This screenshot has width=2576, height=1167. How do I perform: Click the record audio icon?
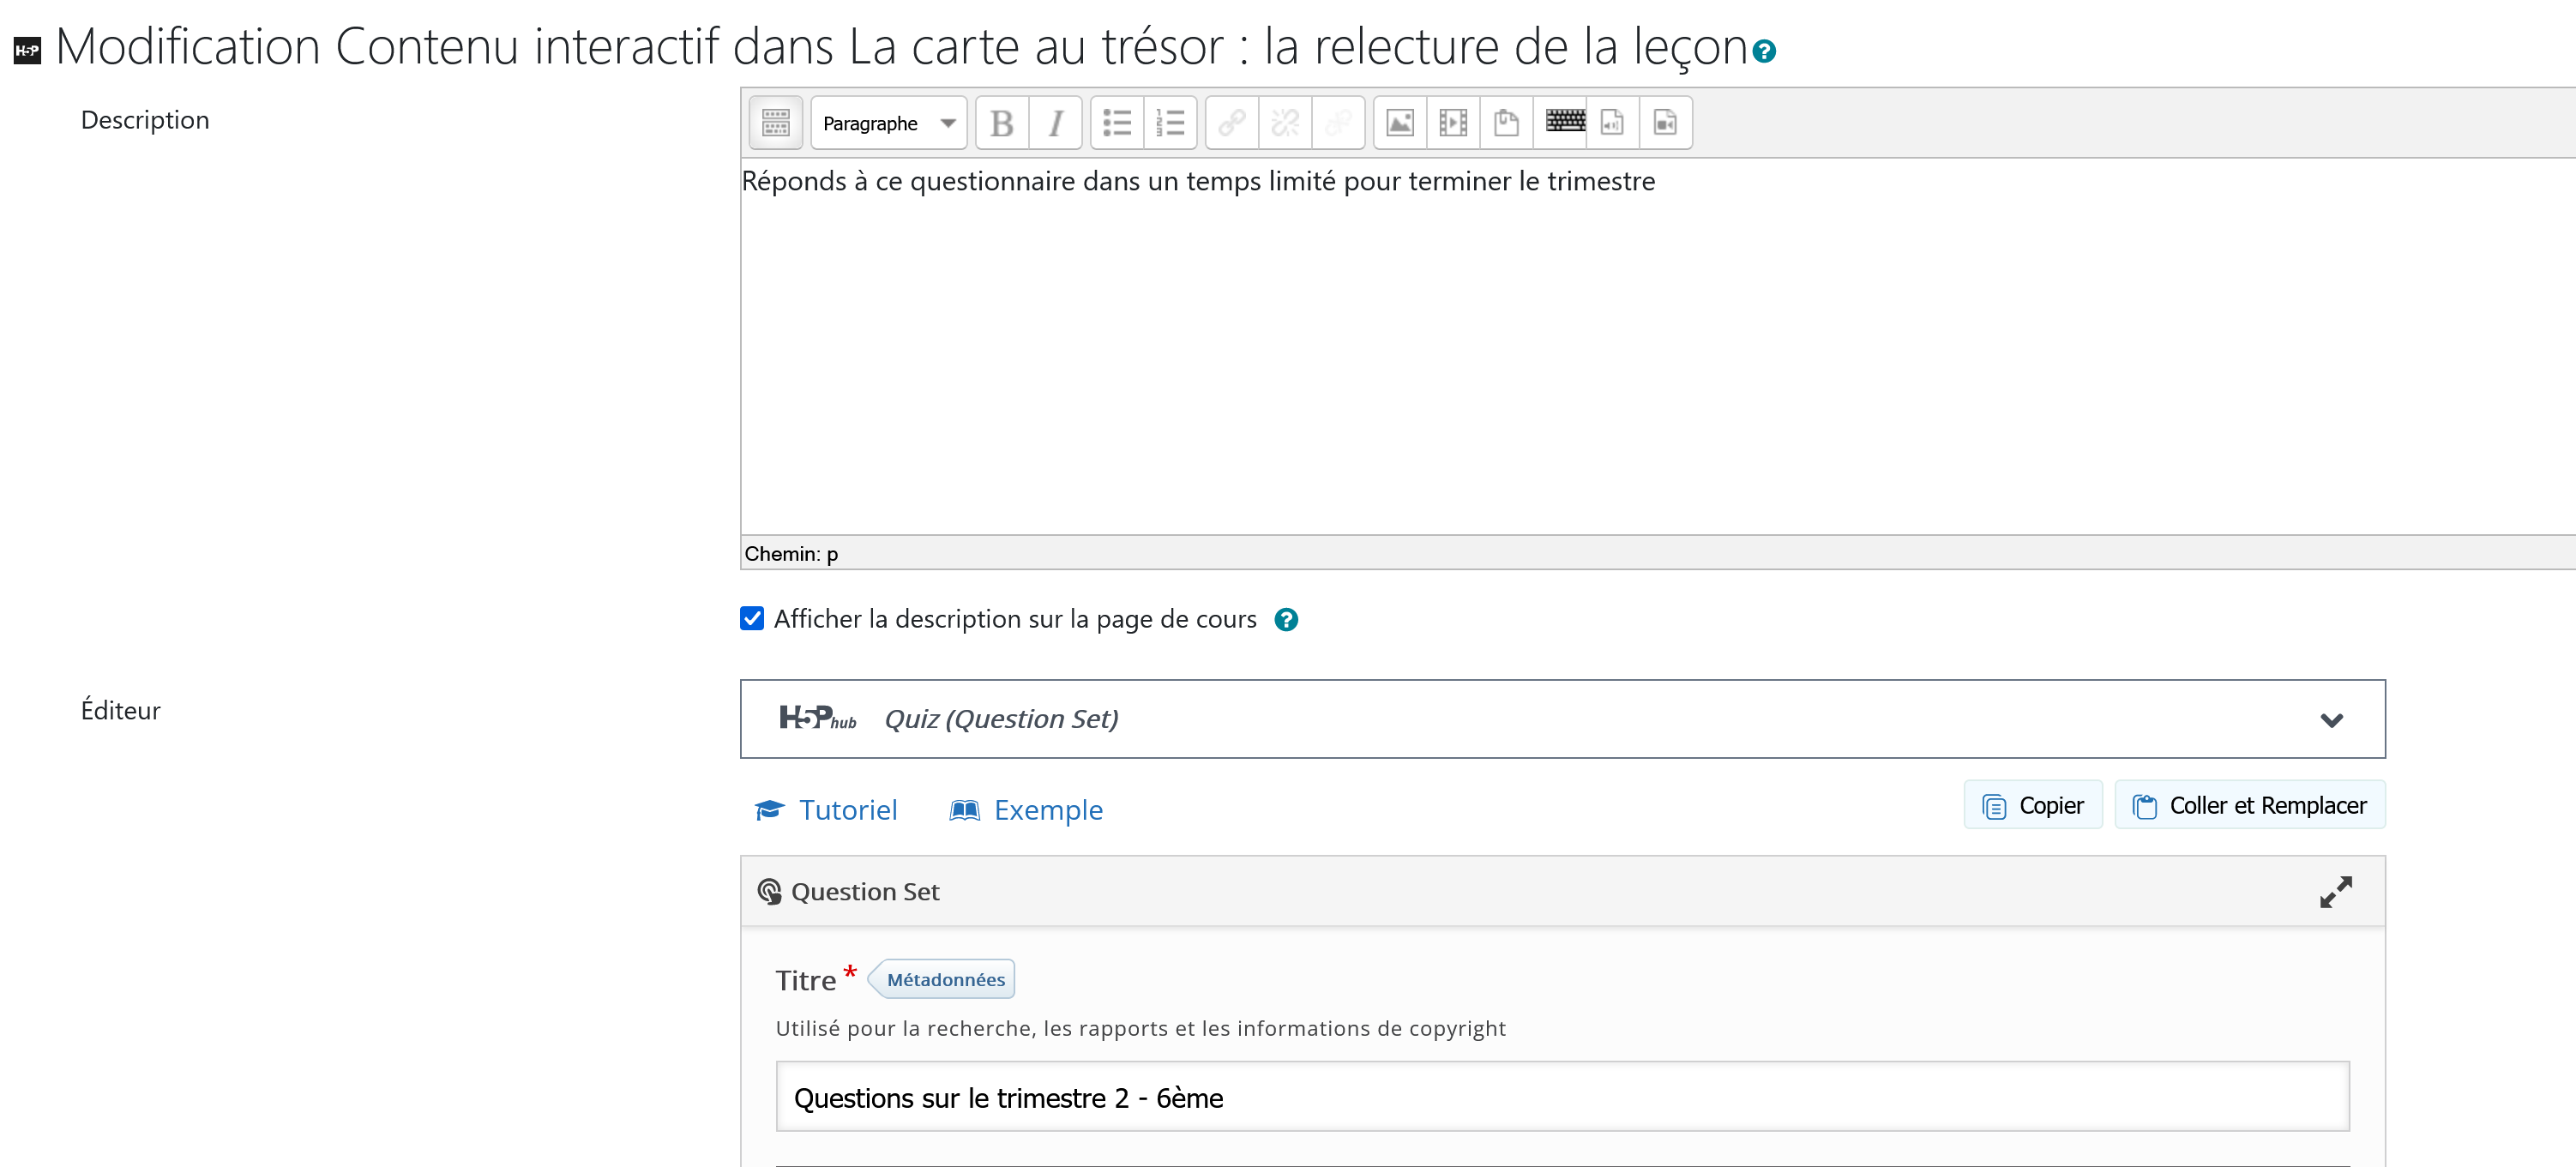(x=1612, y=123)
